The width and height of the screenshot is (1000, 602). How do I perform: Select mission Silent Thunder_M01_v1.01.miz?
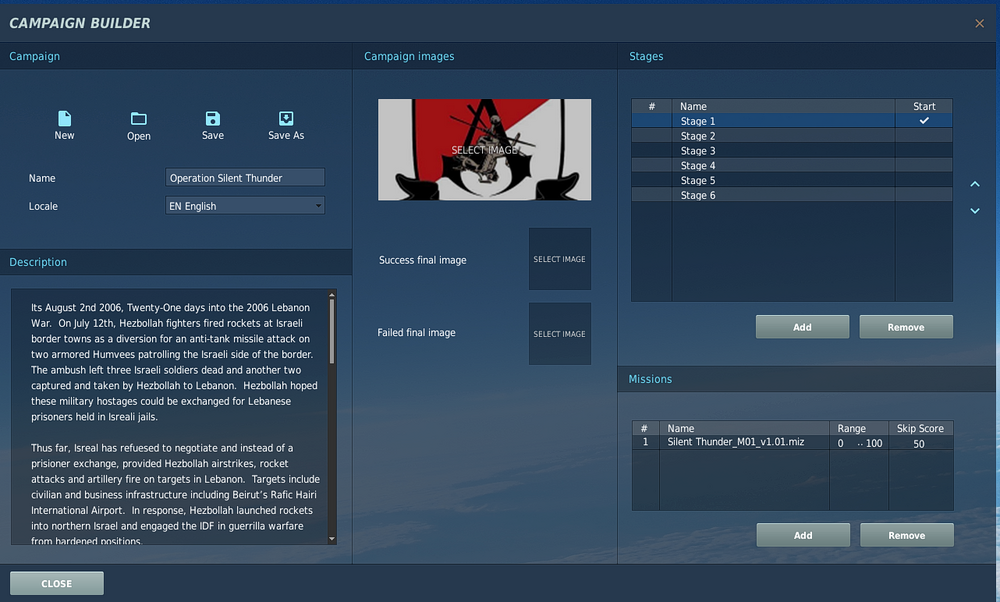(x=735, y=442)
